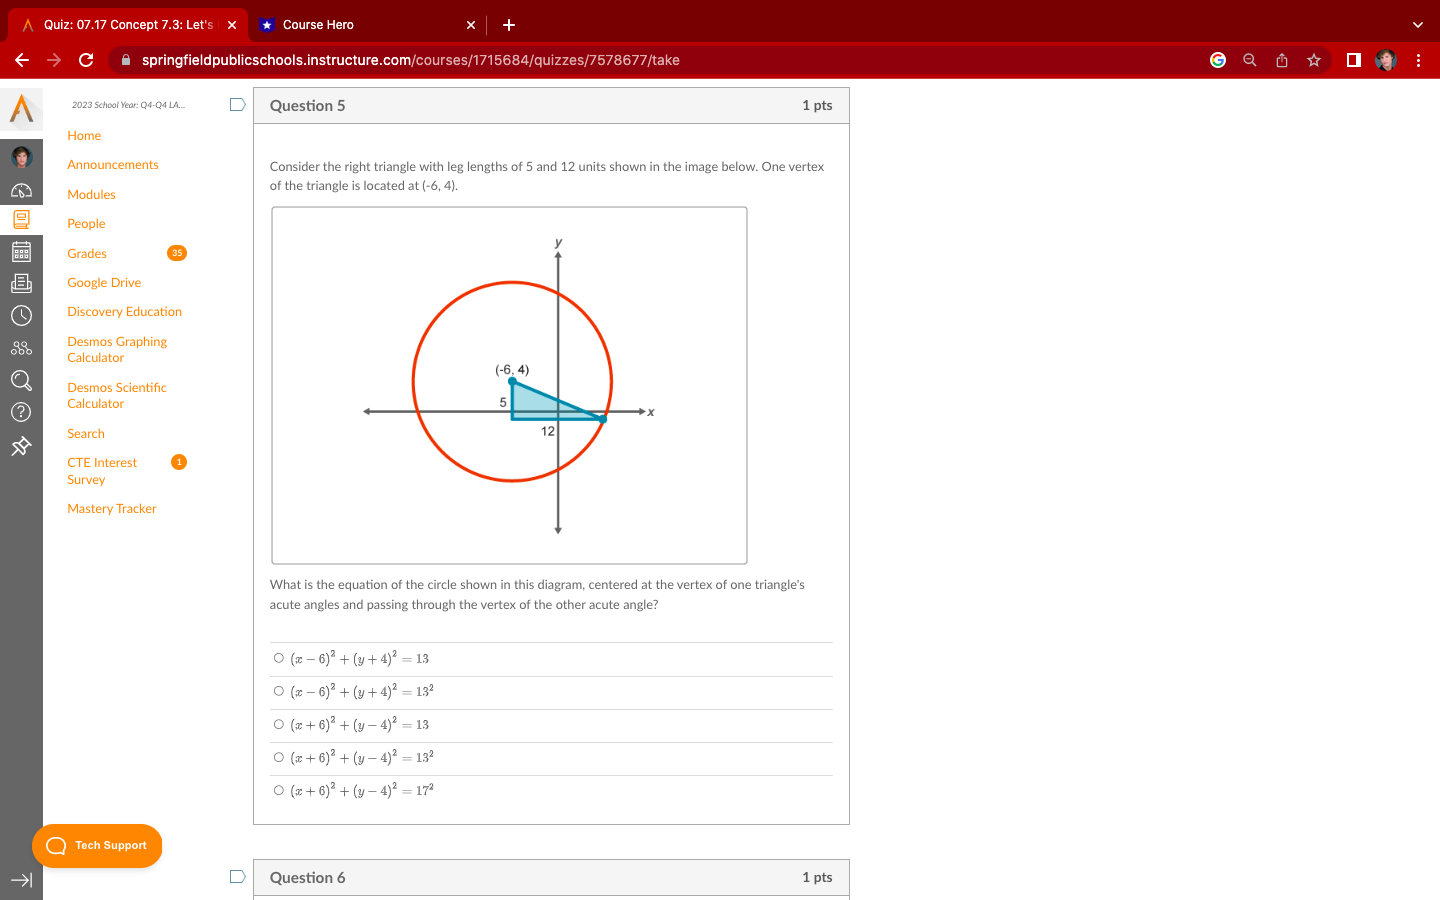1440x900 pixels.
Task: Open the Desmos Scientific Calculator link
Action: click(117, 396)
